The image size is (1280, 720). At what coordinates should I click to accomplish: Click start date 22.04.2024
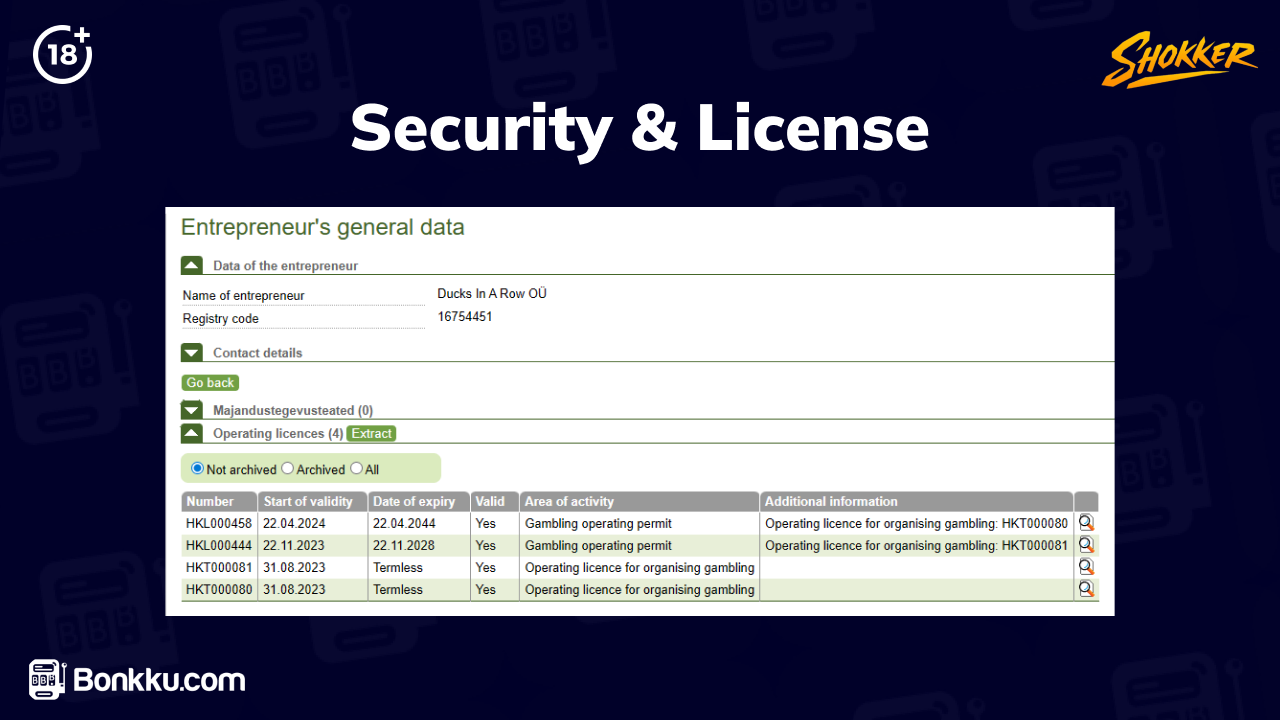[x=294, y=523]
